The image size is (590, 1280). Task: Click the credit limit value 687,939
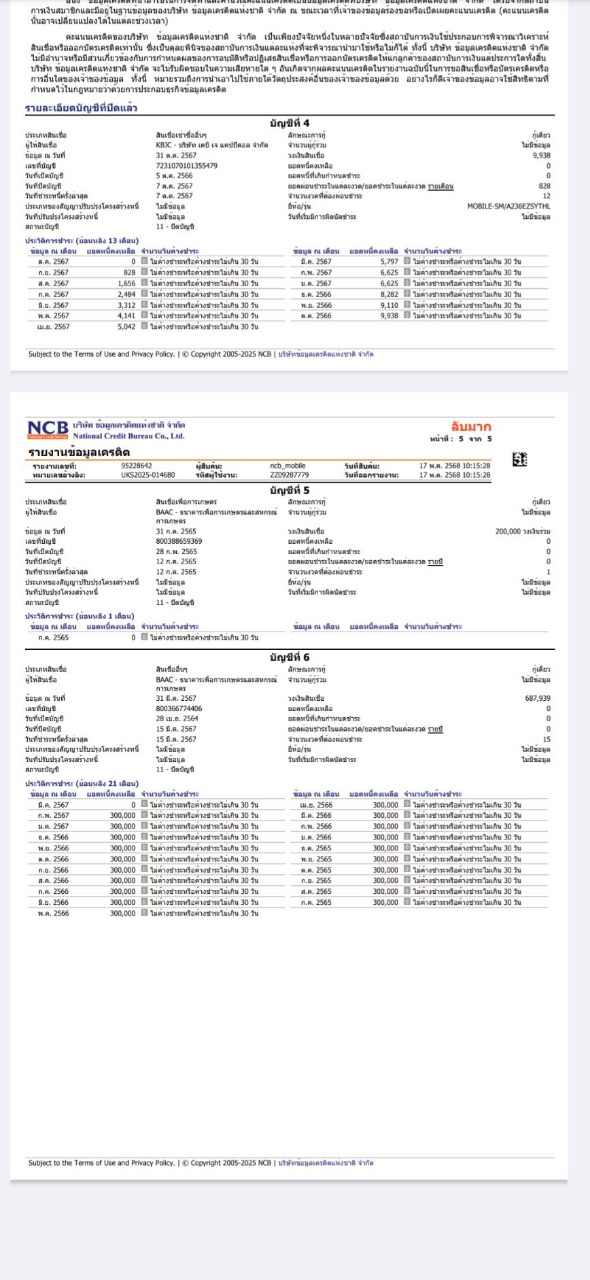pos(537,697)
